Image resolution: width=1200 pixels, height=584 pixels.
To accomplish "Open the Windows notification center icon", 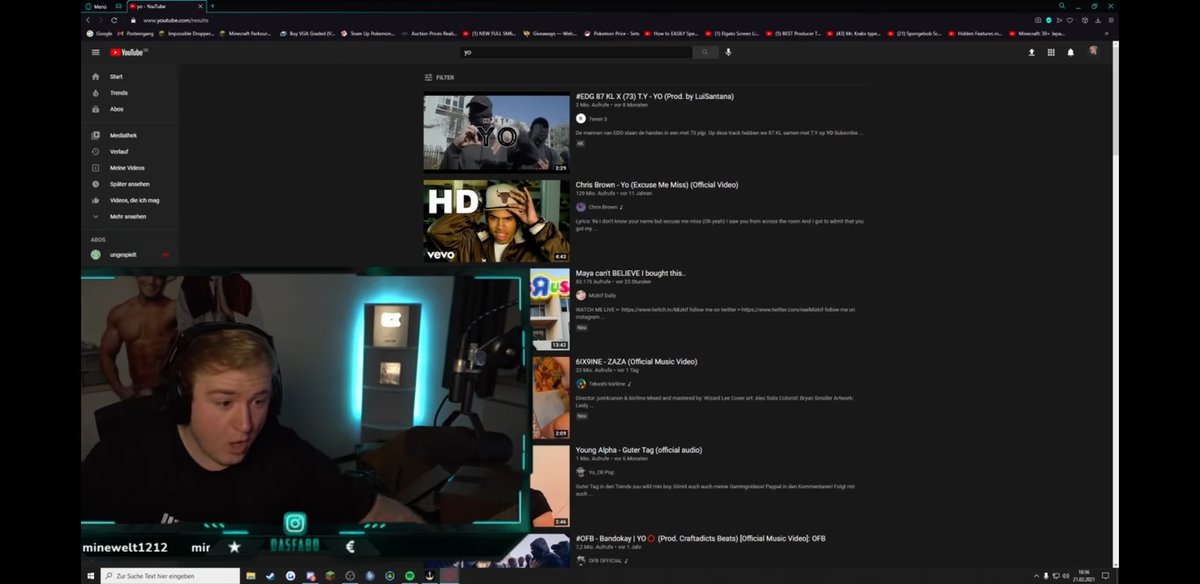I will 1106,576.
